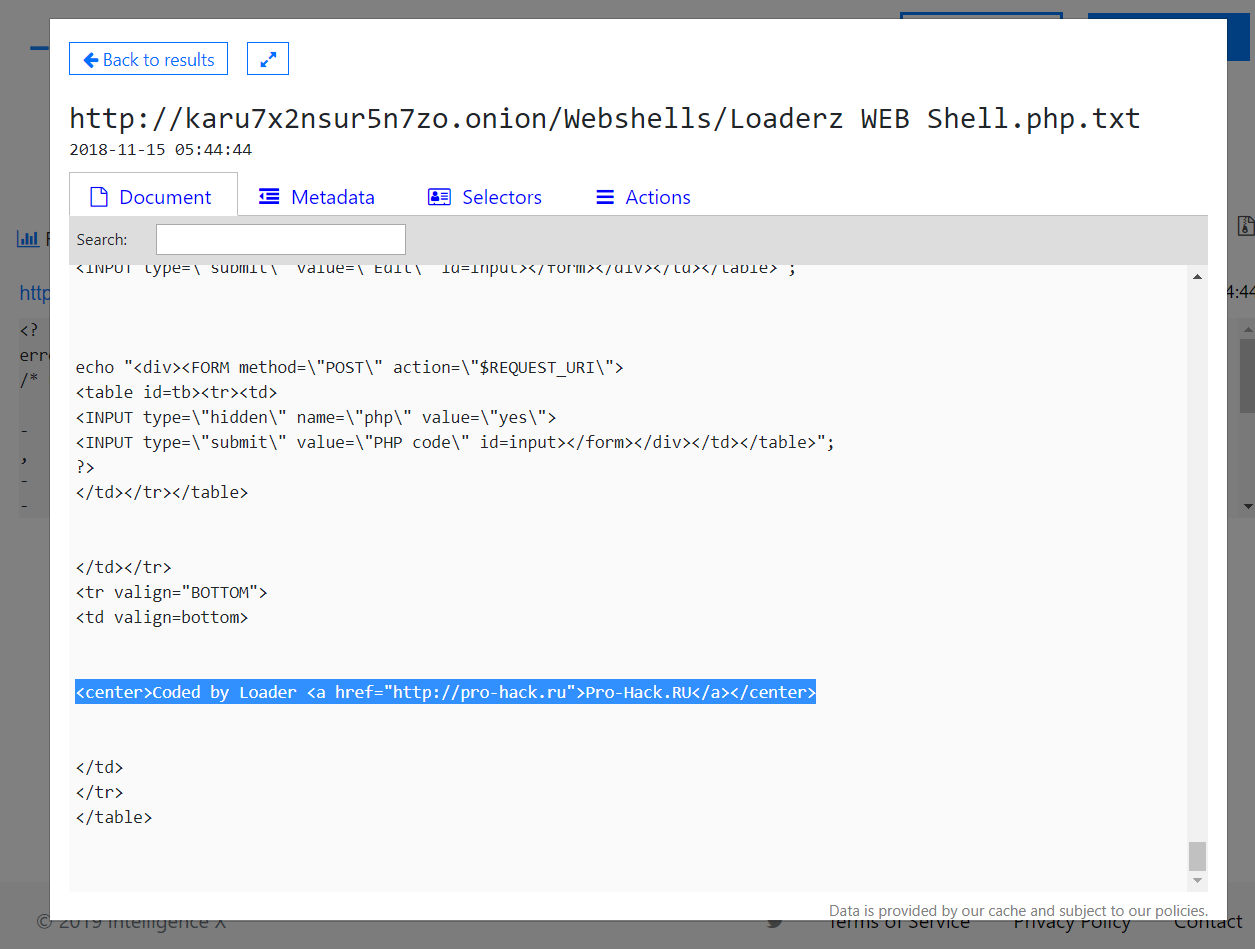Click the Actions tab hamburger icon
Image resolution: width=1255 pixels, height=949 pixels.
point(605,197)
